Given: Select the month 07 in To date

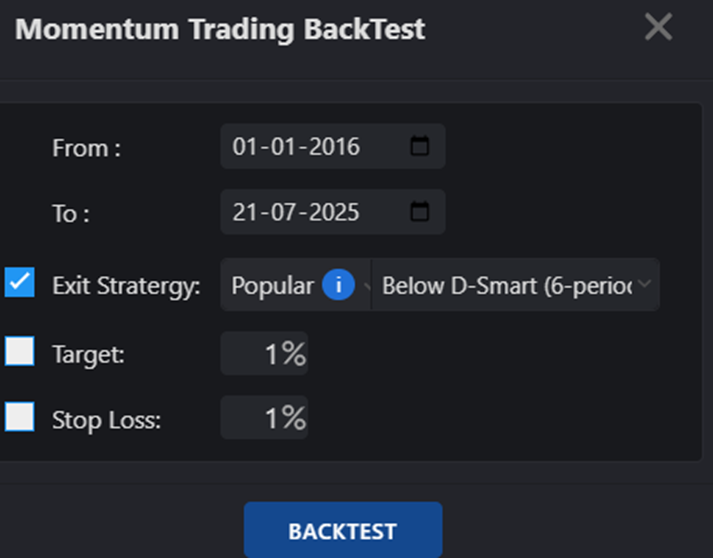Looking at the screenshot, I should (x=284, y=212).
